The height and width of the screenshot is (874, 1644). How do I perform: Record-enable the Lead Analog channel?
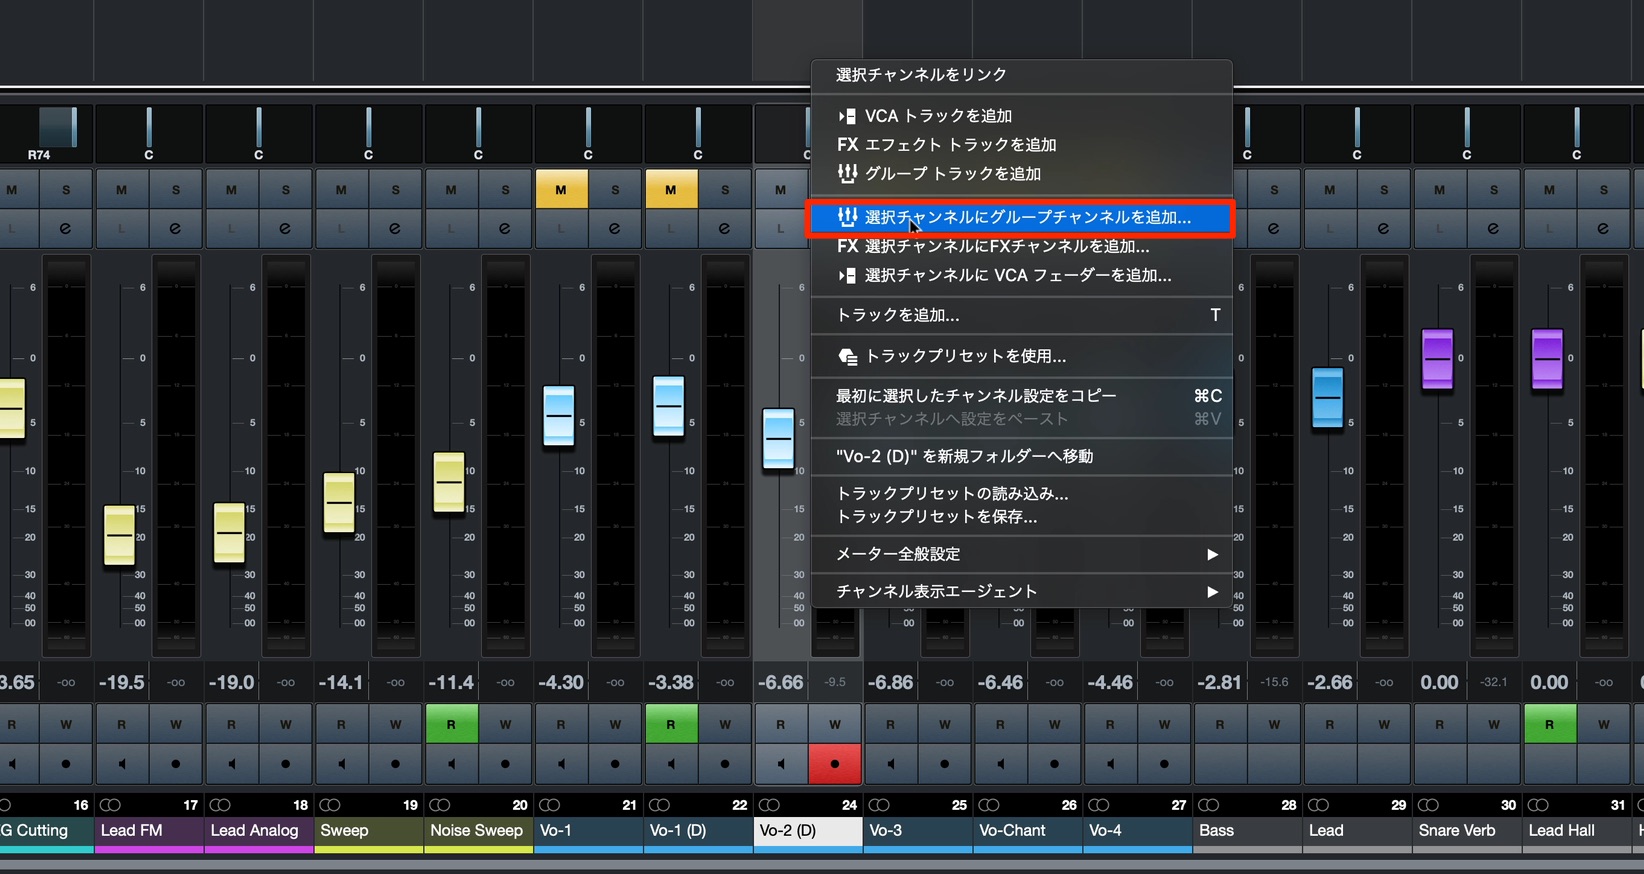pyautogui.click(x=286, y=764)
